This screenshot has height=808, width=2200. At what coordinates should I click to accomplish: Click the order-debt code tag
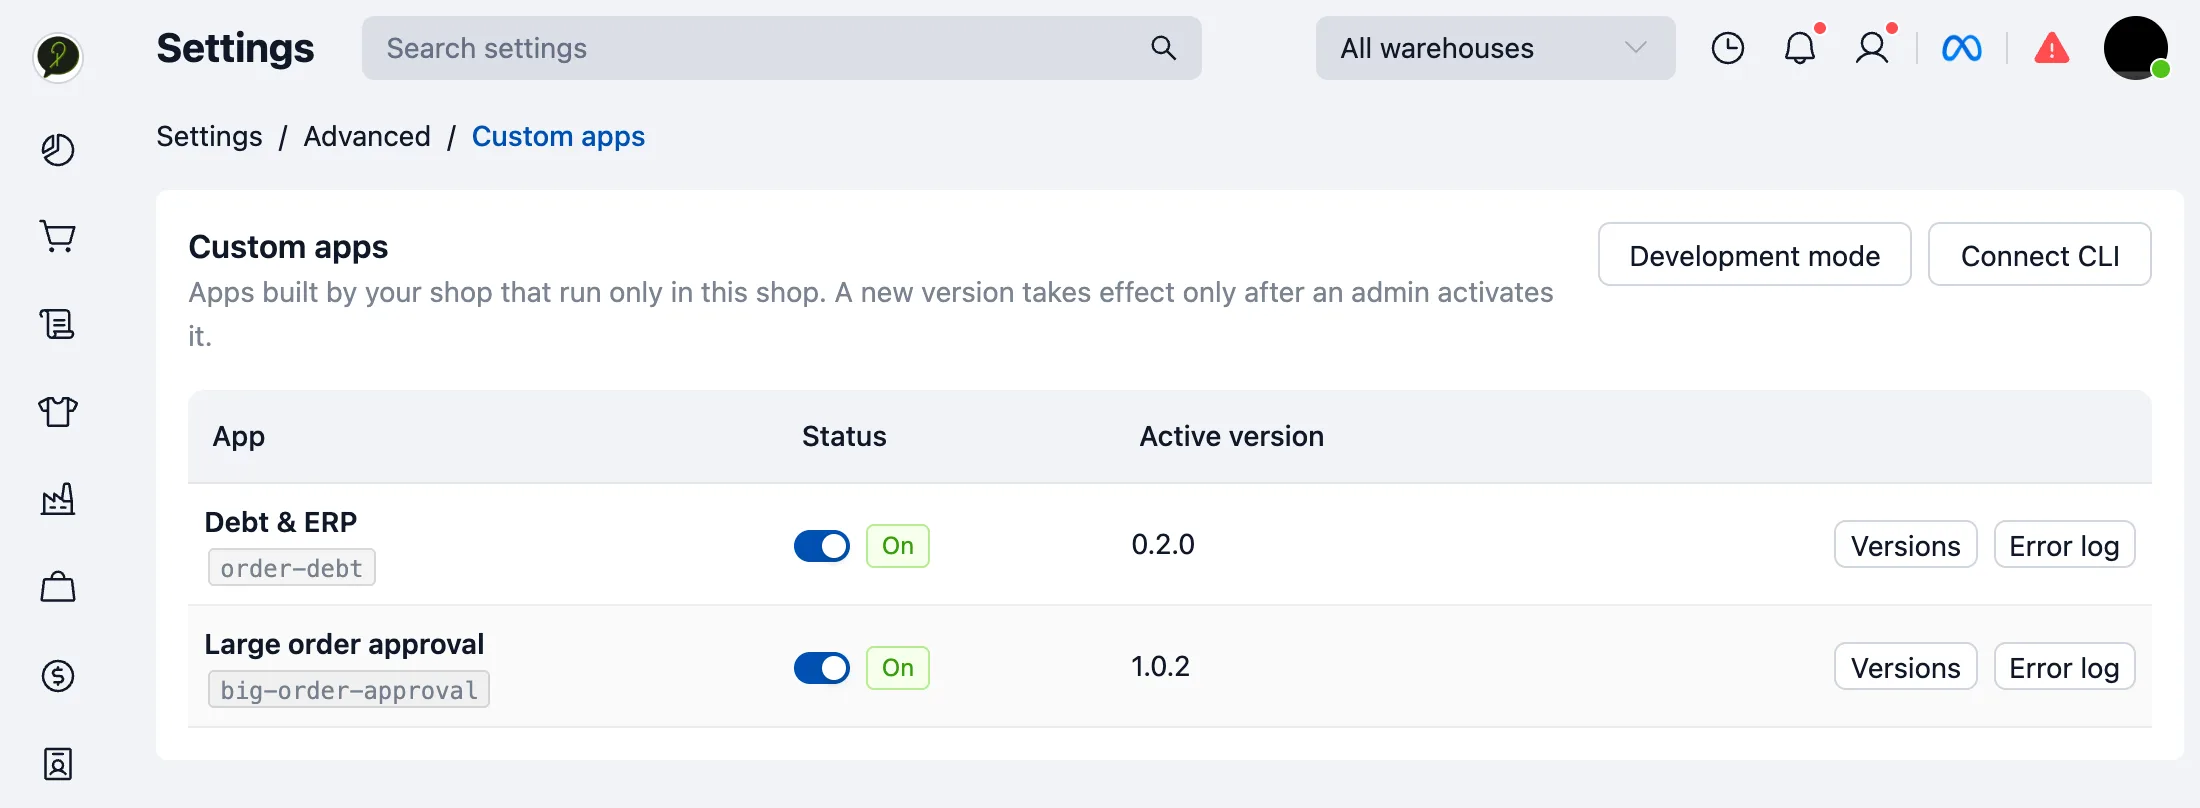coord(292,567)
